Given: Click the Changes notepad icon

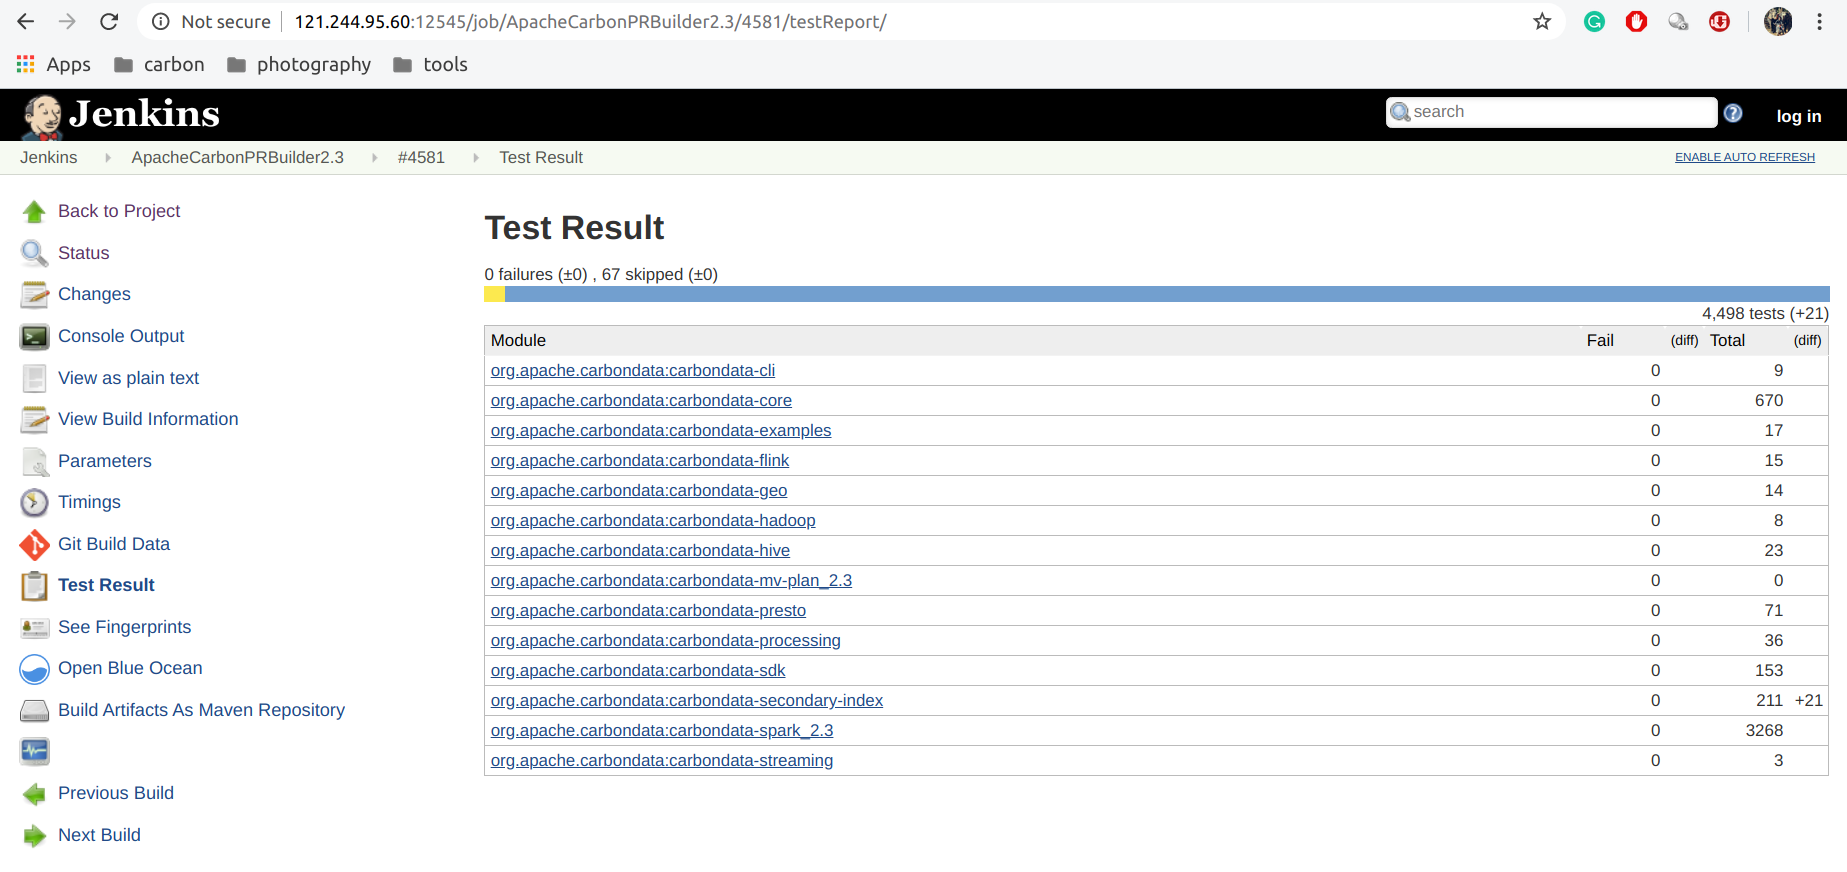Looking at the screenshot, I should [35, 295].
